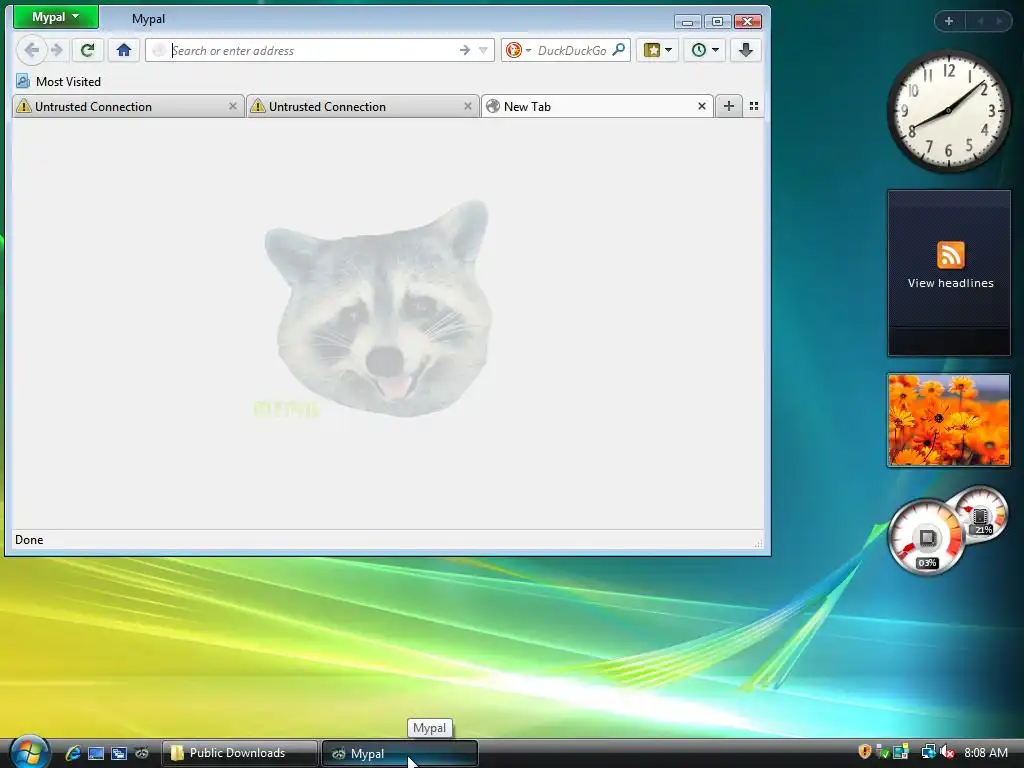Close the first Untrusted Connection tab
The height and width of the screenshot is (768, 1024).
point(232,106)
